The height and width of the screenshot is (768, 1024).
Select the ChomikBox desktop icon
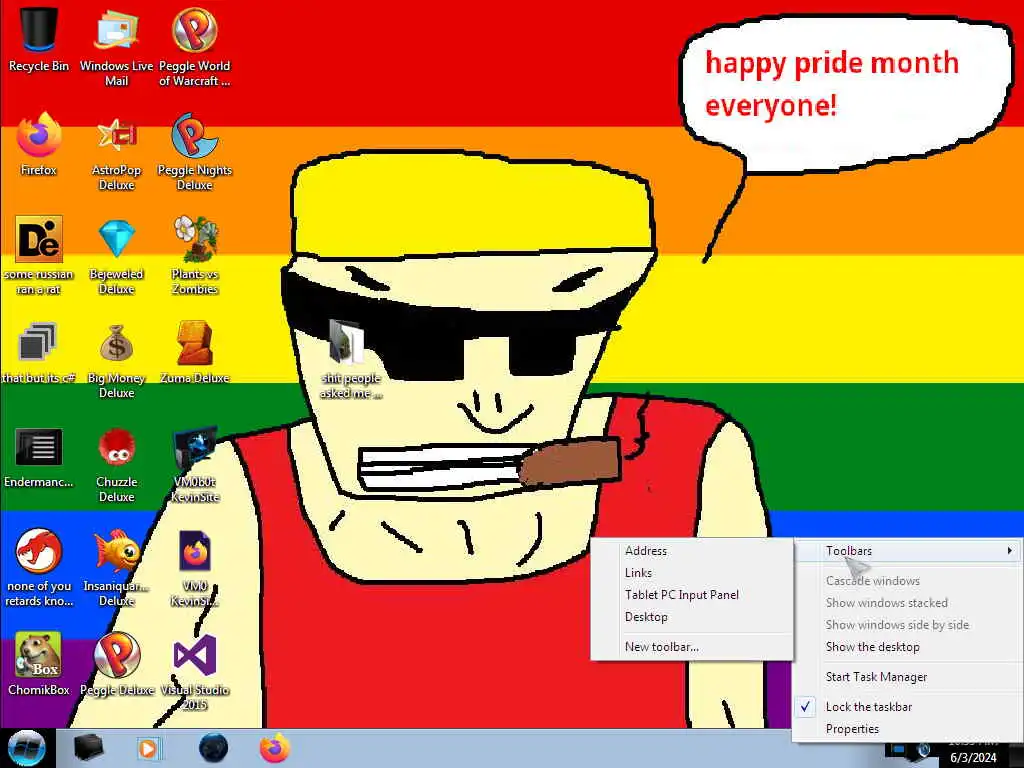pos(39,664)
